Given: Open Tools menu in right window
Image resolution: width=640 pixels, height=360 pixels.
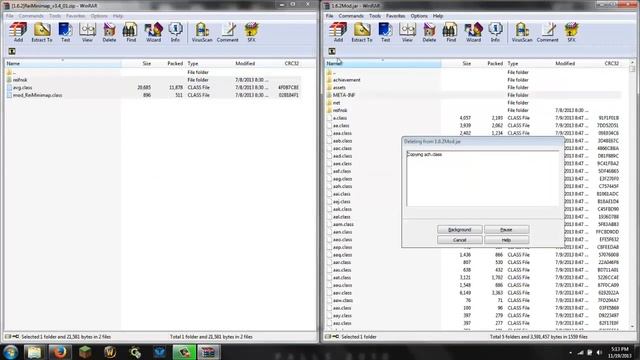Looking at the screenshot, I should pyautogui.click(x=375, y=16).
